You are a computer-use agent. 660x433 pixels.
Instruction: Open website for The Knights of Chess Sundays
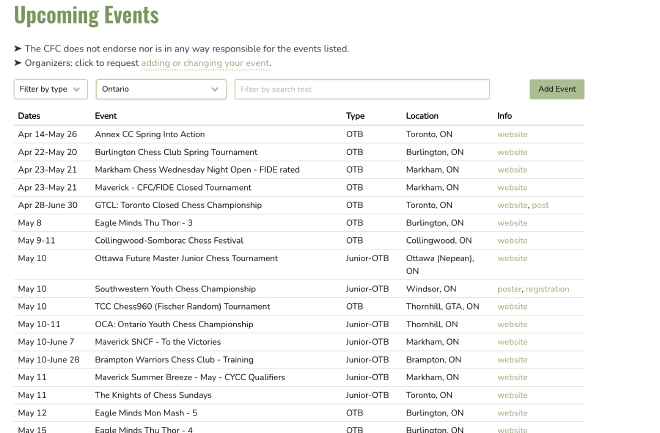512,395
